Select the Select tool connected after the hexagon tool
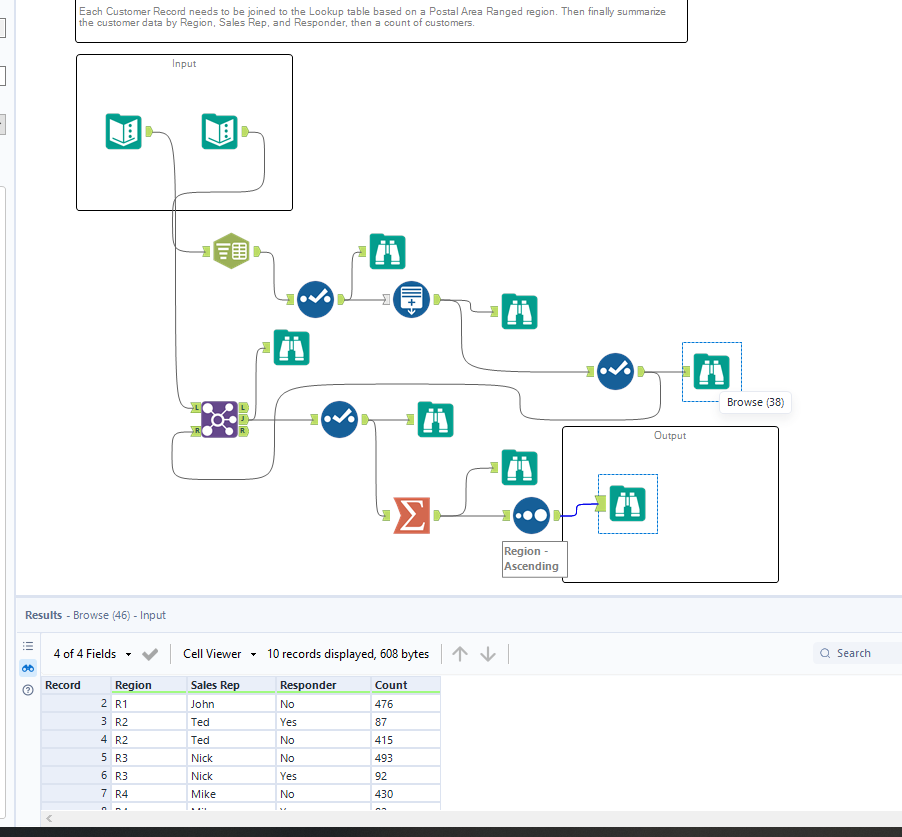This screenshot has height=837, width=902. [x=315, y=299]
